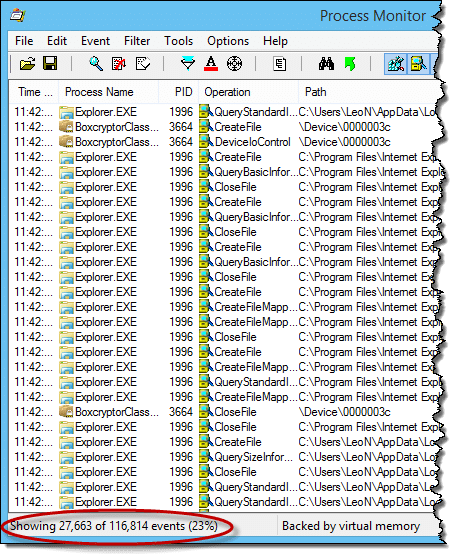Select the Include Process crosshair target icon

pos(234,64)
